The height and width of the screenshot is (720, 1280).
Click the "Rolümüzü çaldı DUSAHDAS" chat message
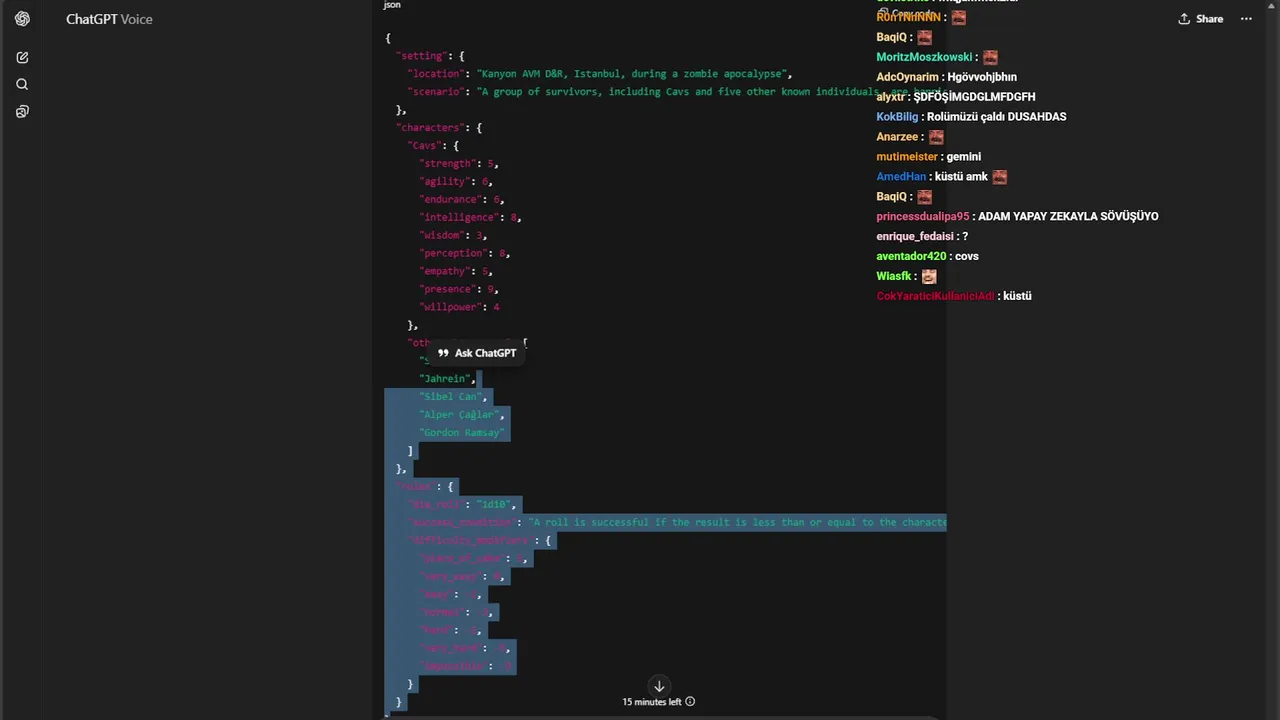997,117
